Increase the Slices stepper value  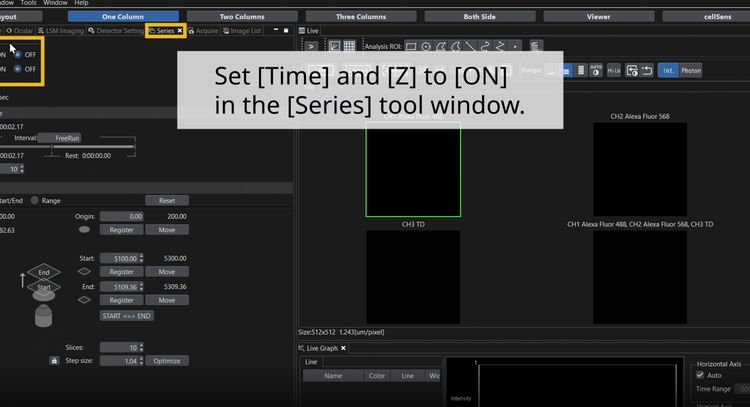click(142, 343)
